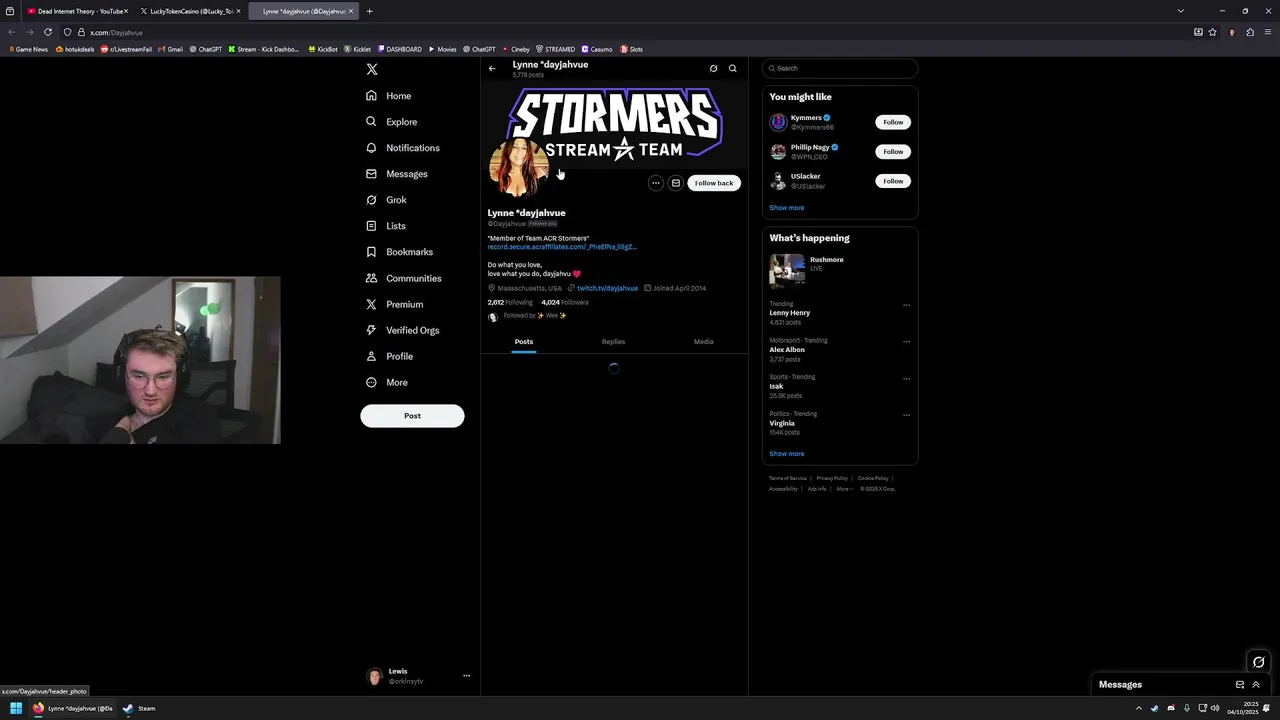Open the Windows Start menu
The height and width of the screenshot is (720, 1280).
[x=16, y=708]
